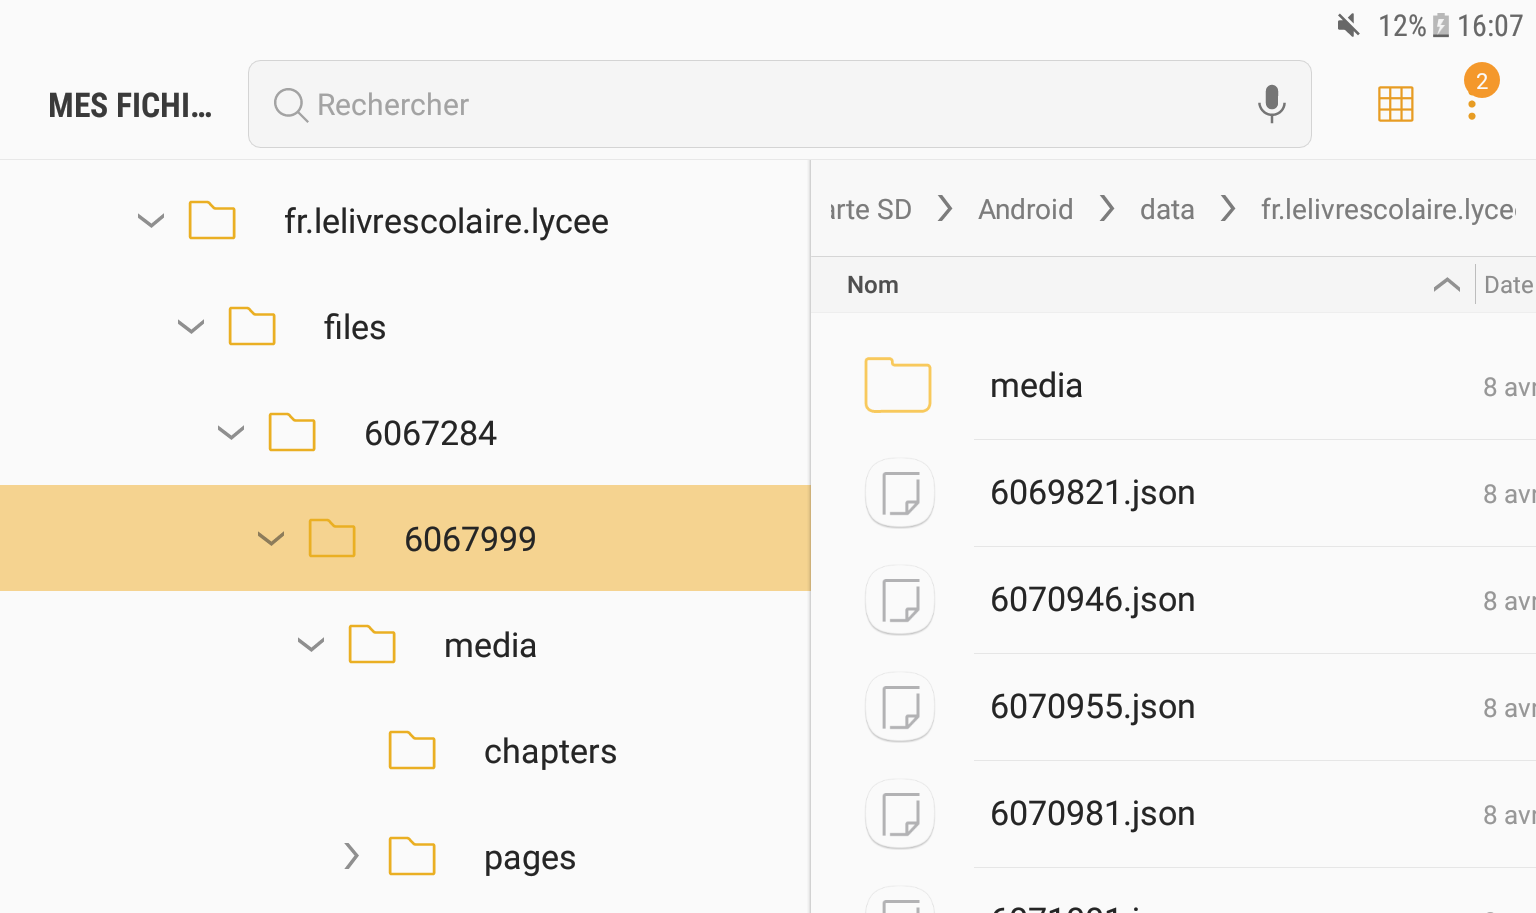Collapse the 6067999 folder branch
1536x913 pixels.
click(x=271, y=539)
